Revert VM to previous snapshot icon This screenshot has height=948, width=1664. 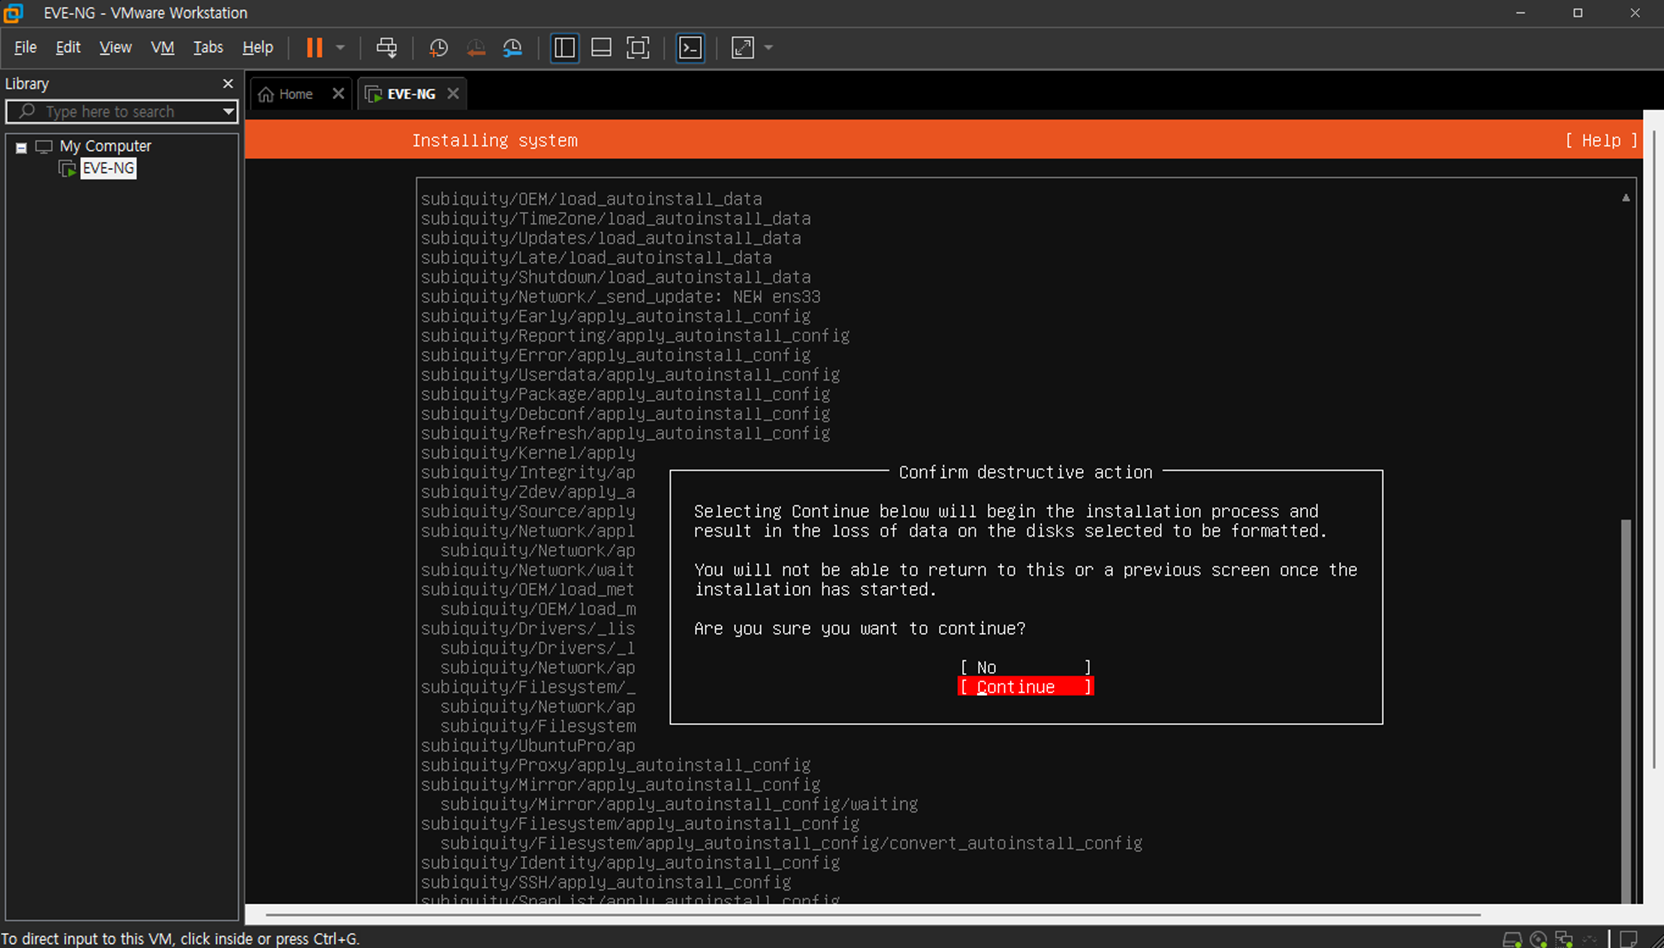476,47
